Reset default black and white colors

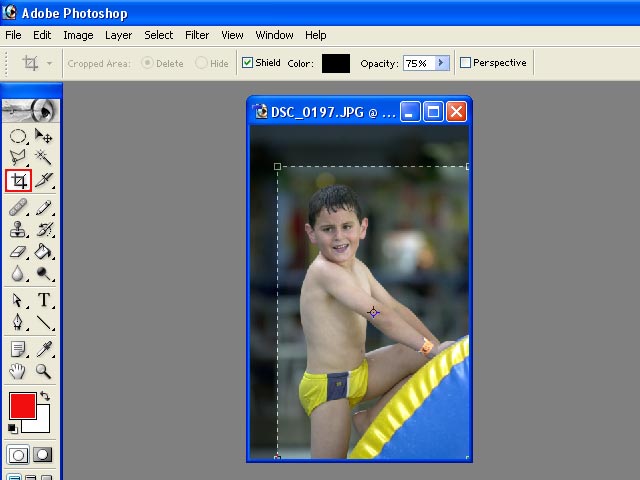coord(13,429)
